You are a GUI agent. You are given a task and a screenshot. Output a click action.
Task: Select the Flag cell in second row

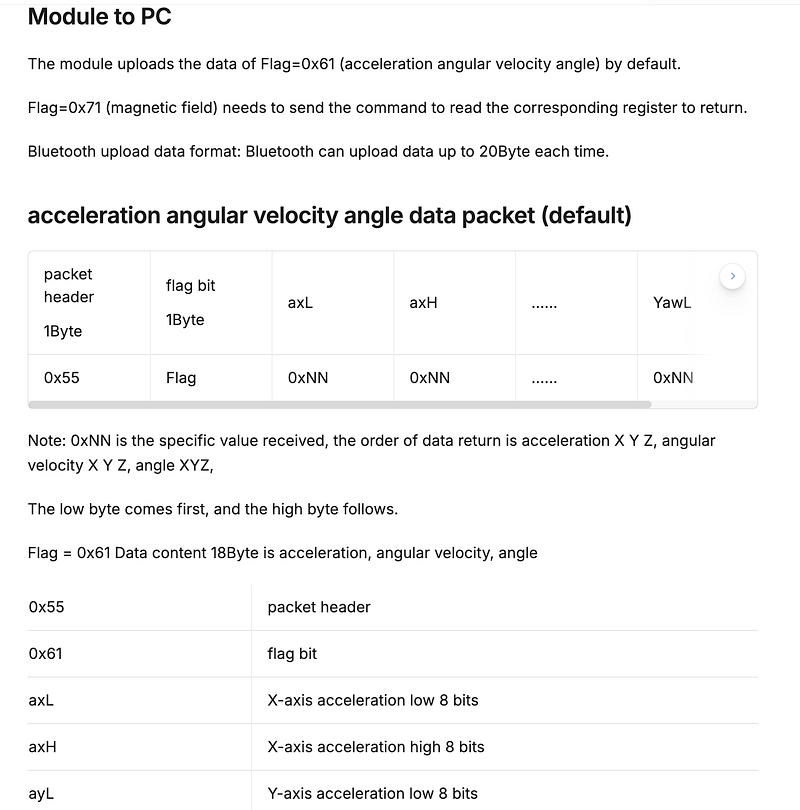tap(211, 378)
